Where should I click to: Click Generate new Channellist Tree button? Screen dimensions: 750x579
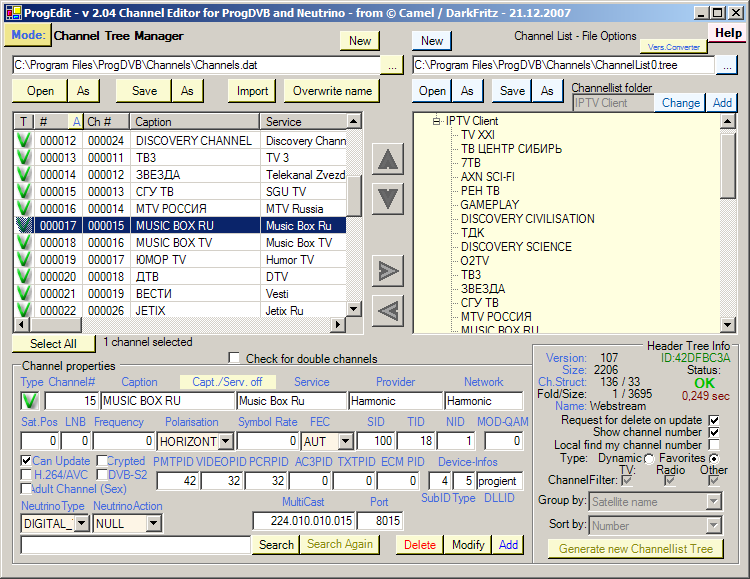(635, 549)
